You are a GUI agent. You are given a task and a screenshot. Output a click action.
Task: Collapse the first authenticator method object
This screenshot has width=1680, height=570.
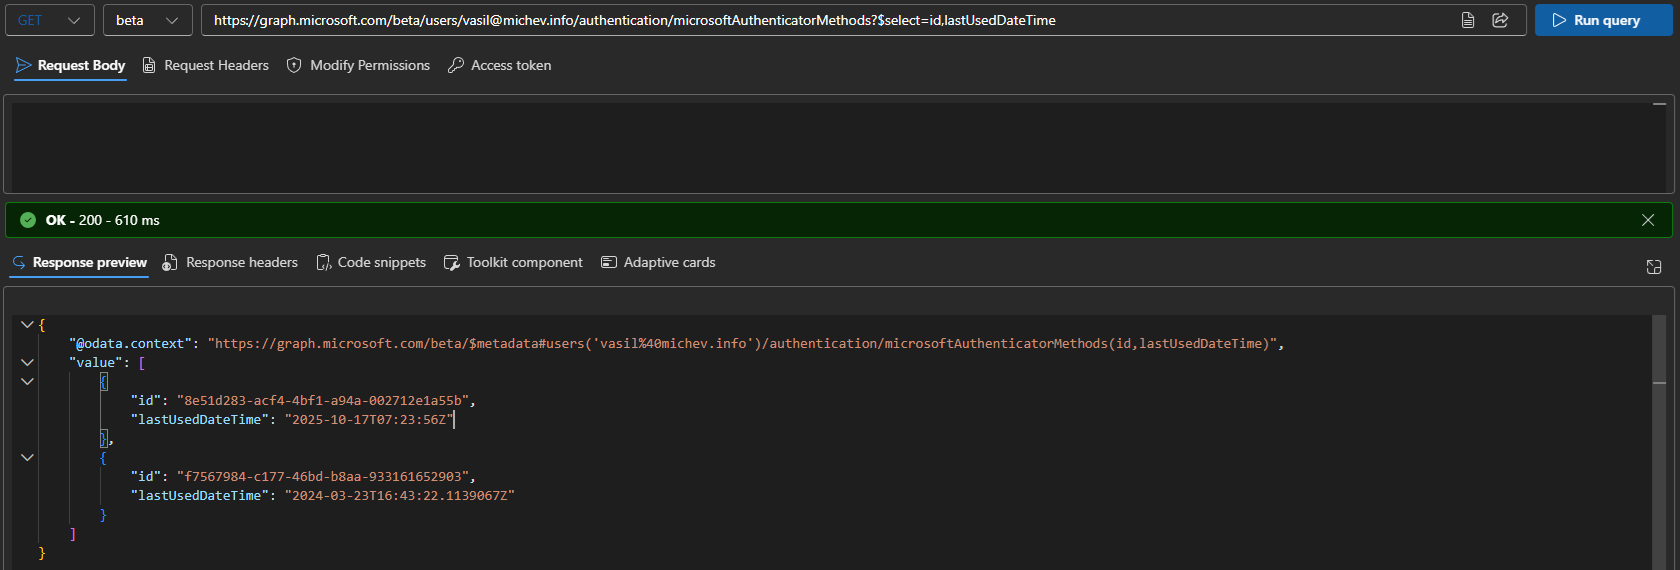click(x=27, y=382)
